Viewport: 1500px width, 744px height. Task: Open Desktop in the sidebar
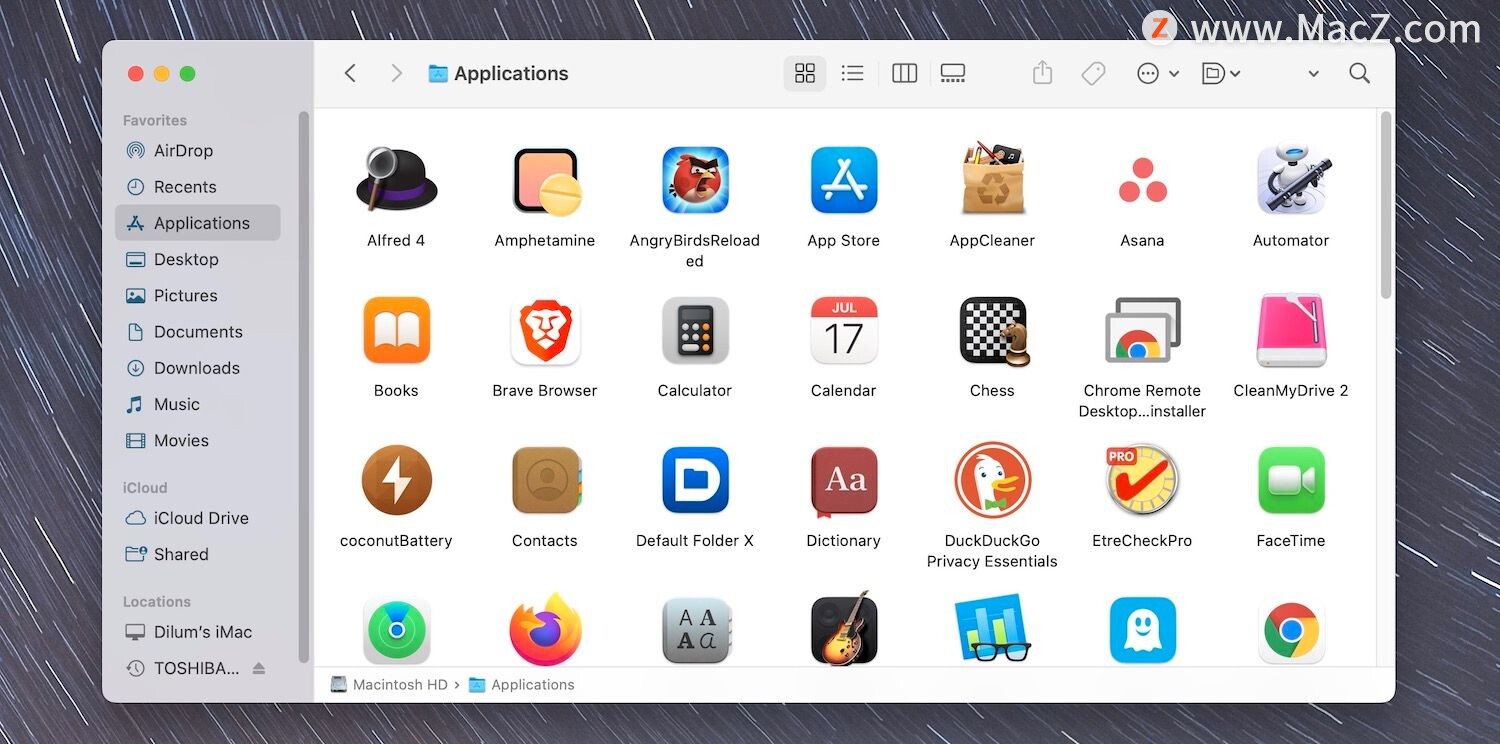point(198,259)
